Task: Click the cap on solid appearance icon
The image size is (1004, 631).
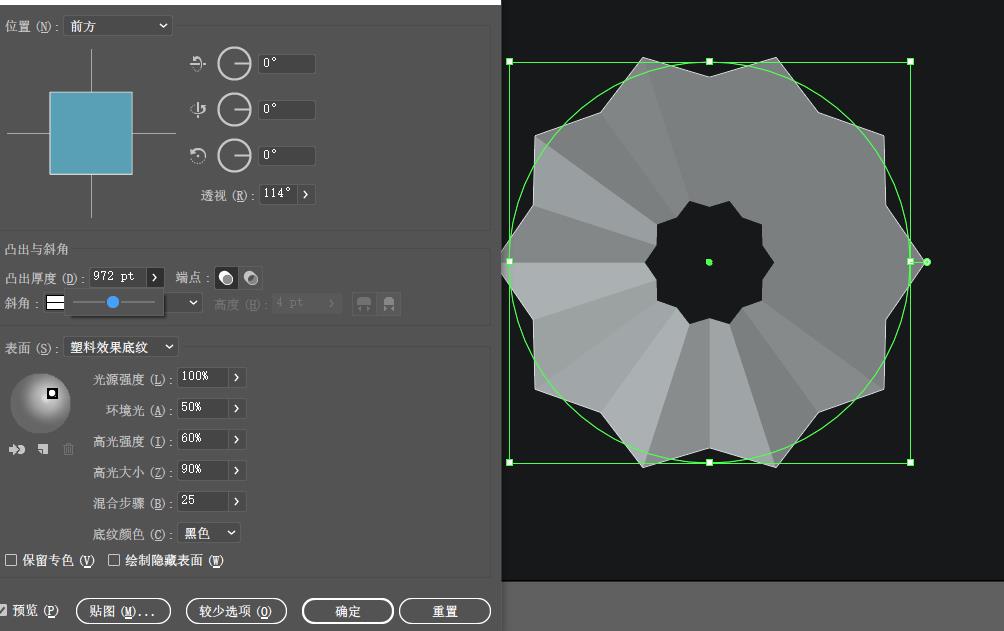Action: pos(226,278)
